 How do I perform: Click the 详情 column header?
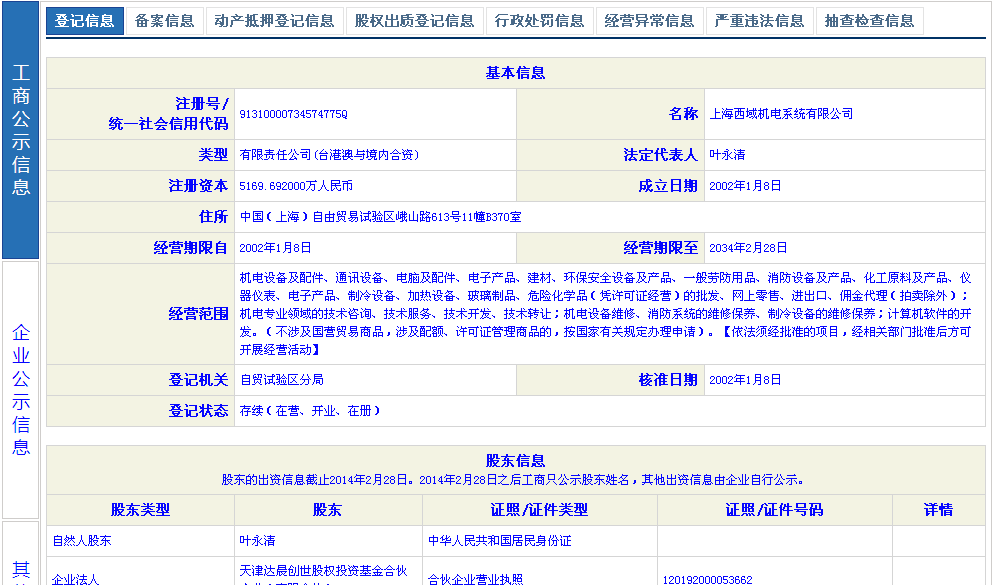pyautogui.click(x=938, y=510)
